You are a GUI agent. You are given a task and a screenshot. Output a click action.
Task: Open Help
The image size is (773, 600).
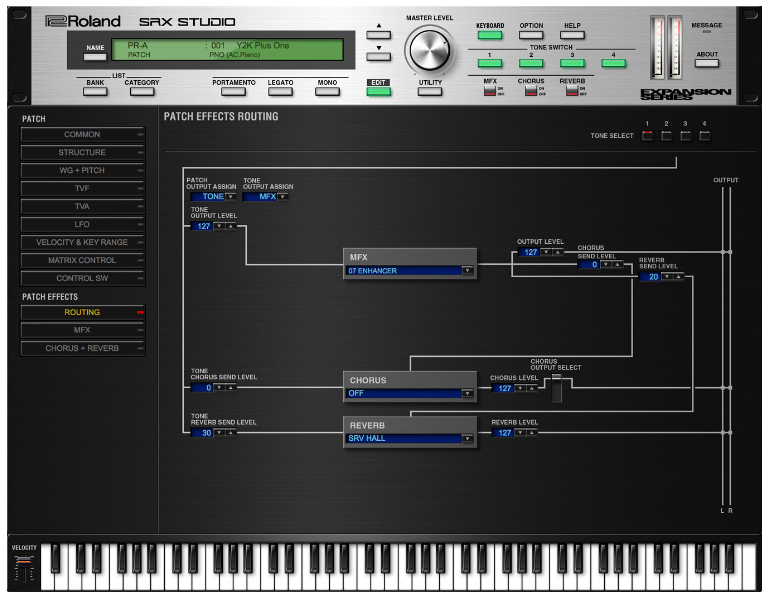pos(572,35)
